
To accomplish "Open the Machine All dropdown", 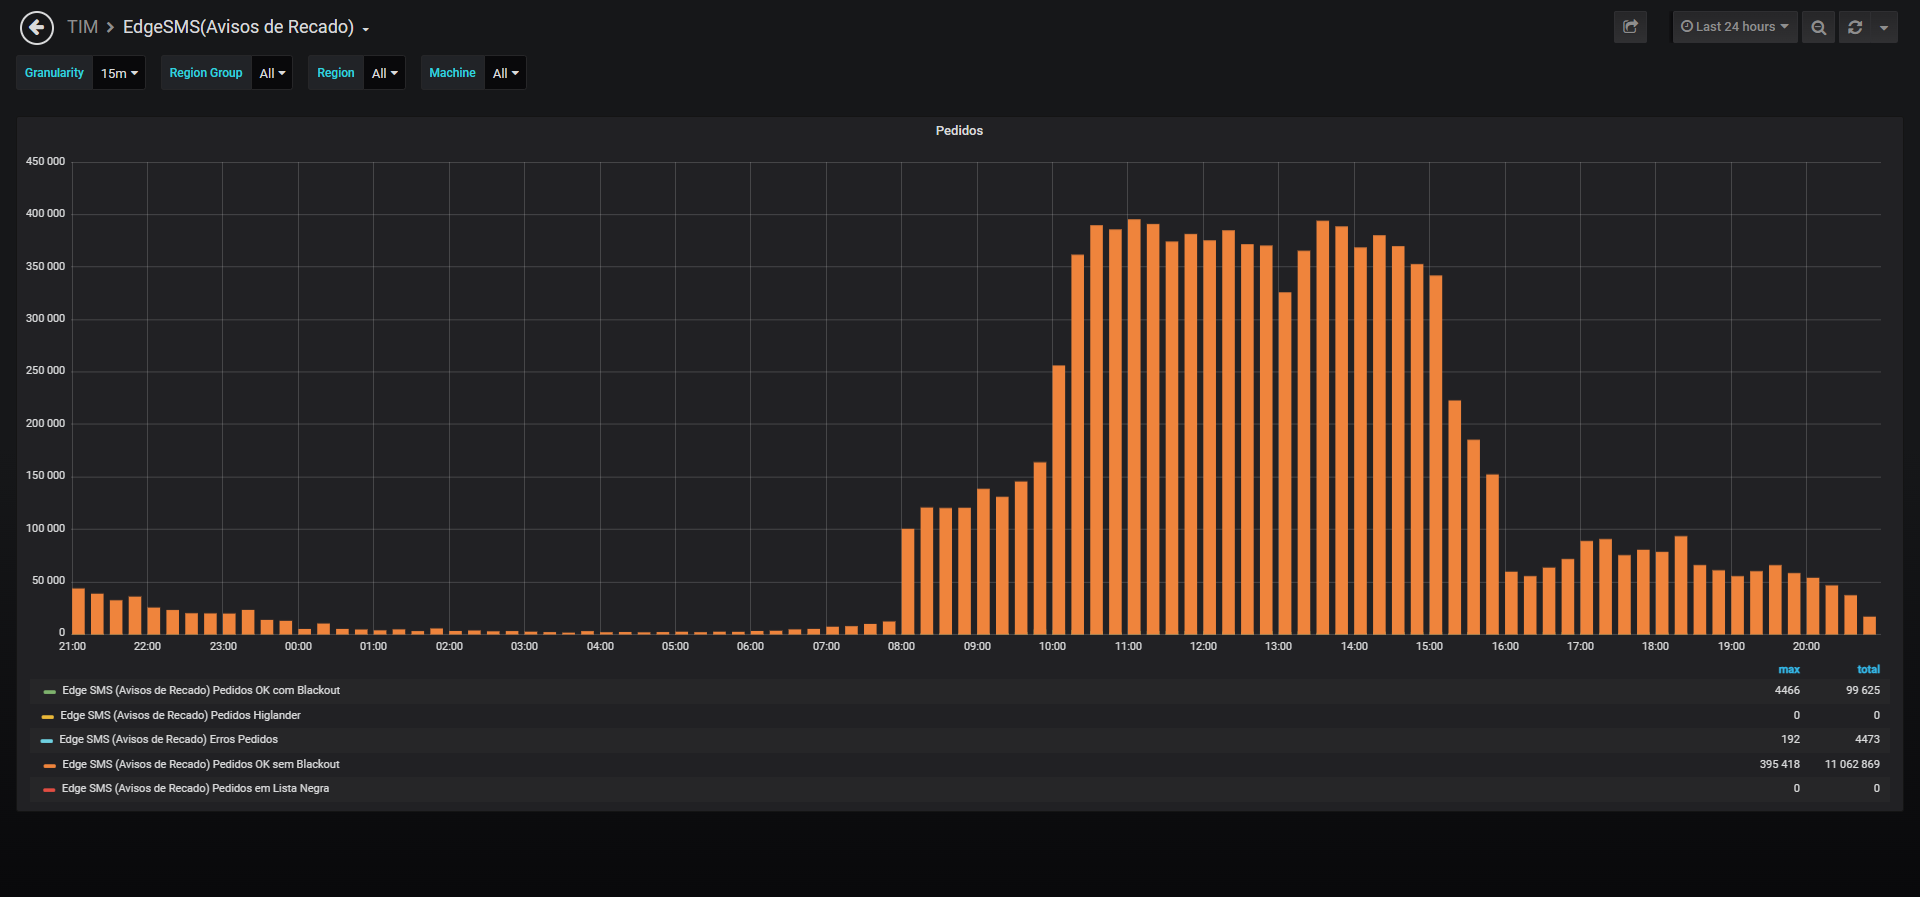I will [x=505, y=73].
